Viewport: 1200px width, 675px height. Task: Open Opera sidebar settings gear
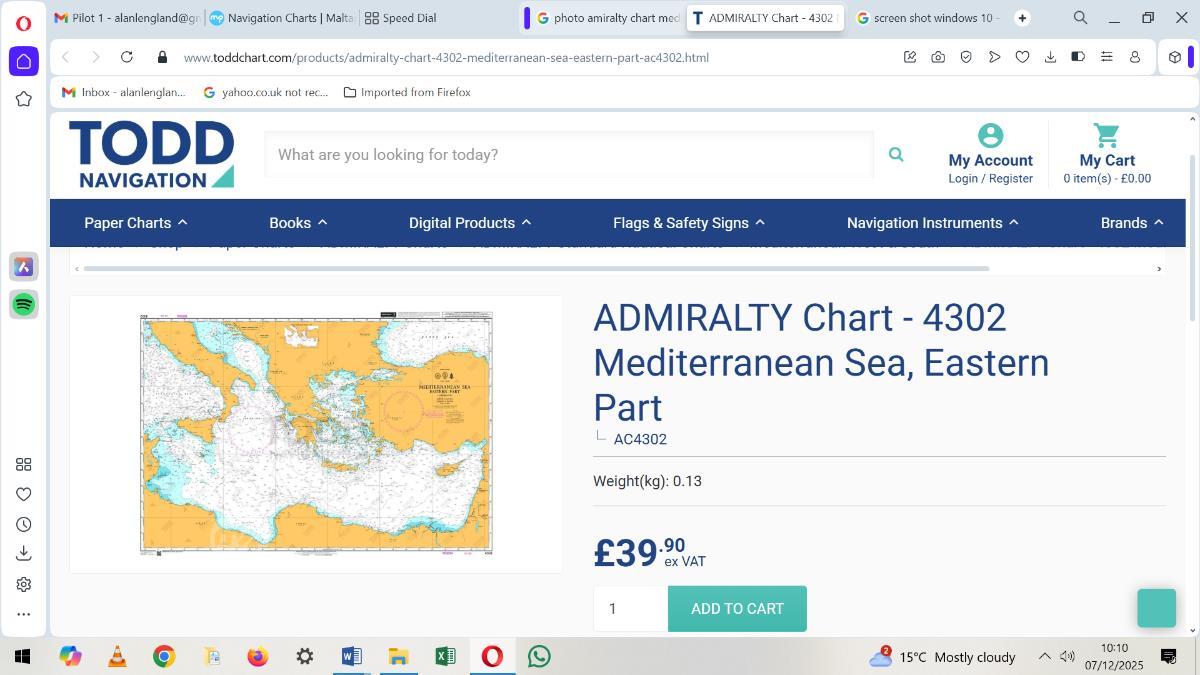pyautogui.click(x=24, y=584)
